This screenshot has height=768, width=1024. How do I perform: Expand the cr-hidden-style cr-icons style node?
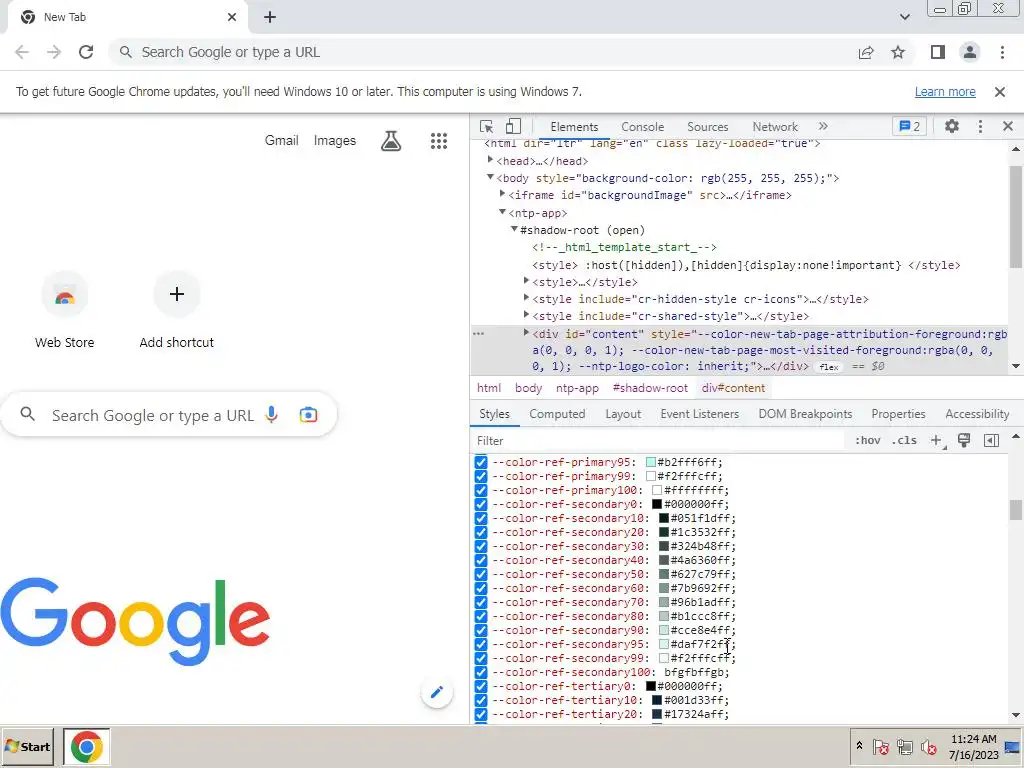click(526, 298)
